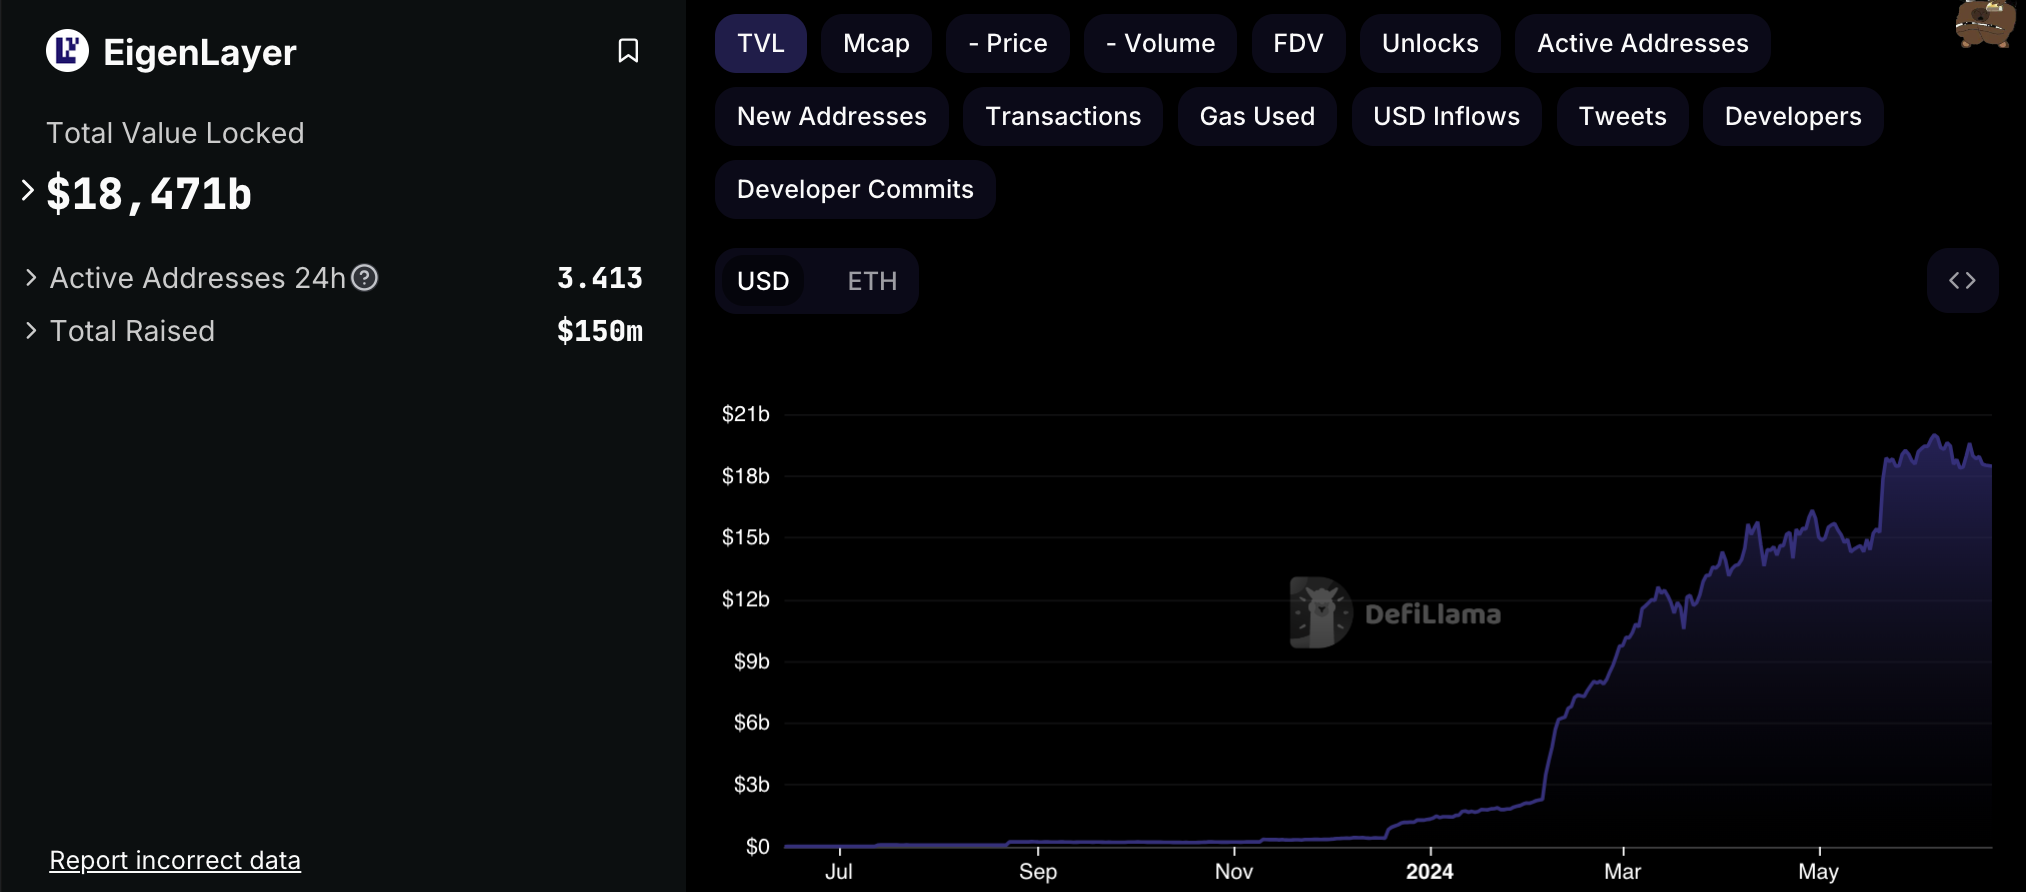Viewport: 2026px width, 892px height.
Task: Toggle the TVL chart metric
Action: 761,44
